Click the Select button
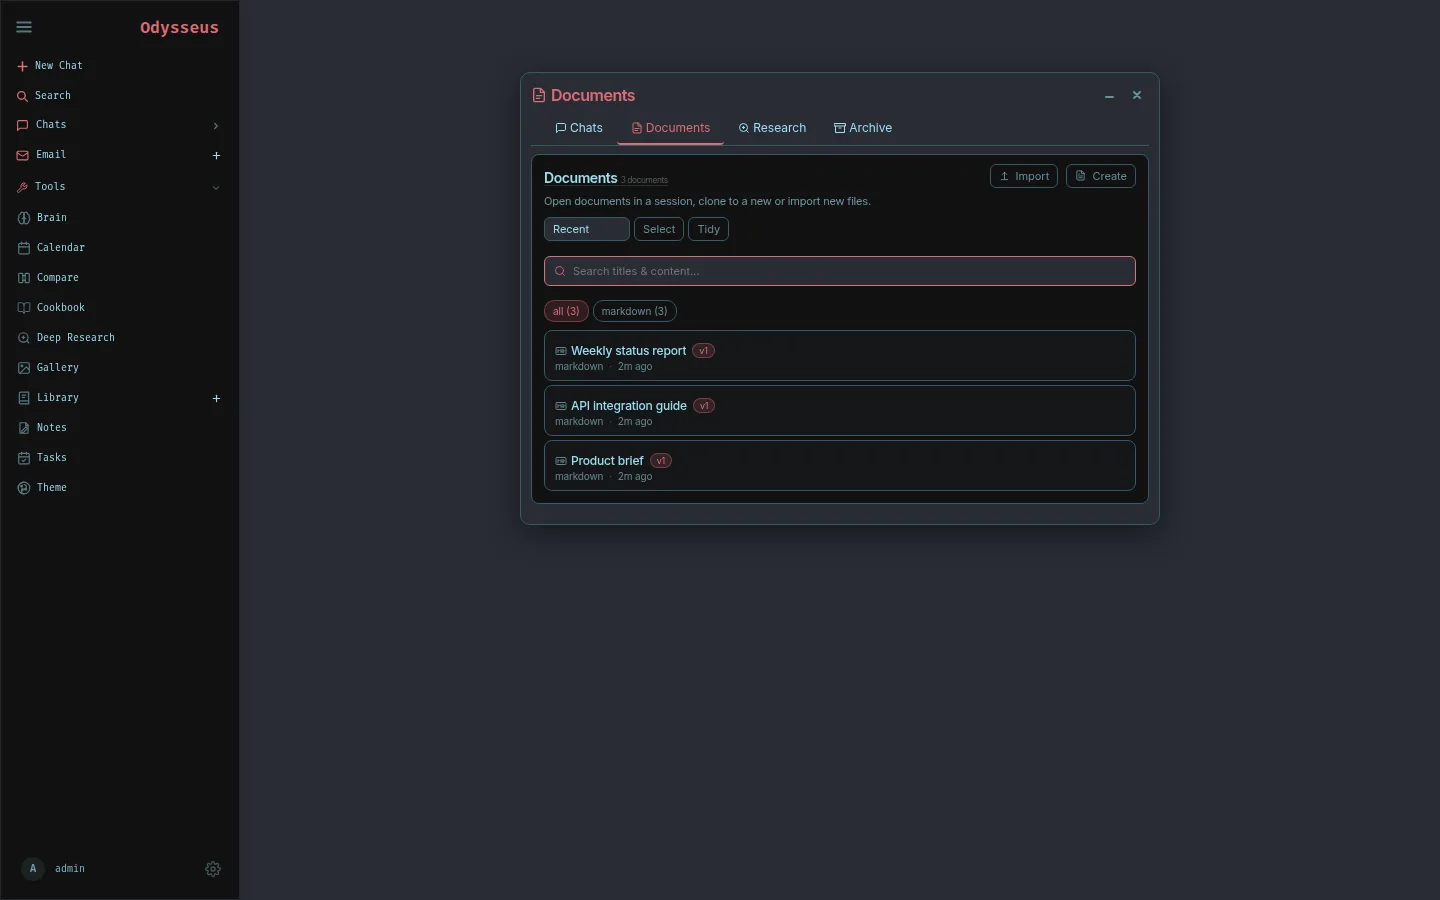This screenshot has height=900, width=1440. pyautogui.click(x=659, y=229)
